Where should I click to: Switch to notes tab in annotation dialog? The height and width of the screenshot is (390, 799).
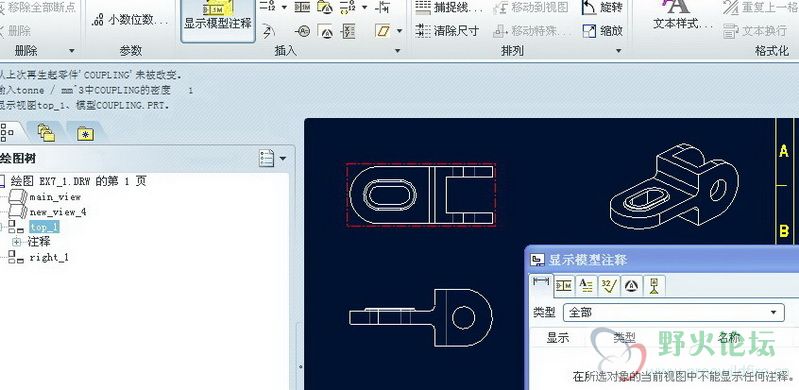586,285
